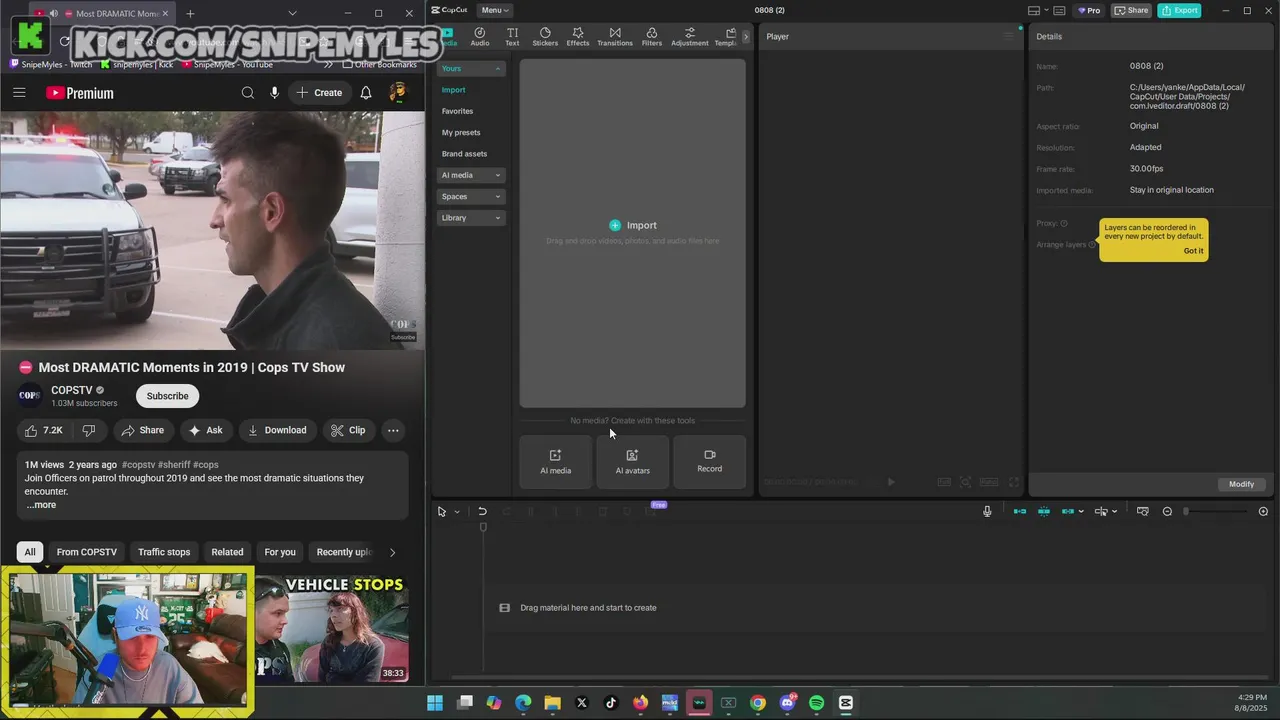This screenshot has width=1280, height=720.
Task: Open the timeline linkage dropdown arrow
Action: (1081, 512)
